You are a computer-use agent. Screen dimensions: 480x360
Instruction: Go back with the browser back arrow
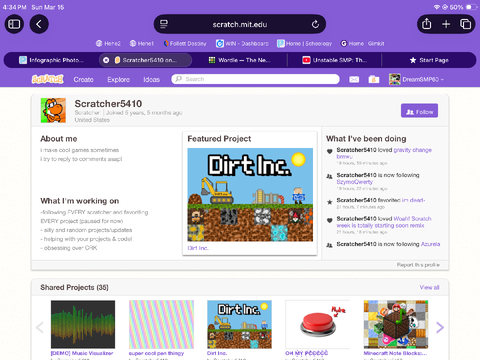click(39, 24)
